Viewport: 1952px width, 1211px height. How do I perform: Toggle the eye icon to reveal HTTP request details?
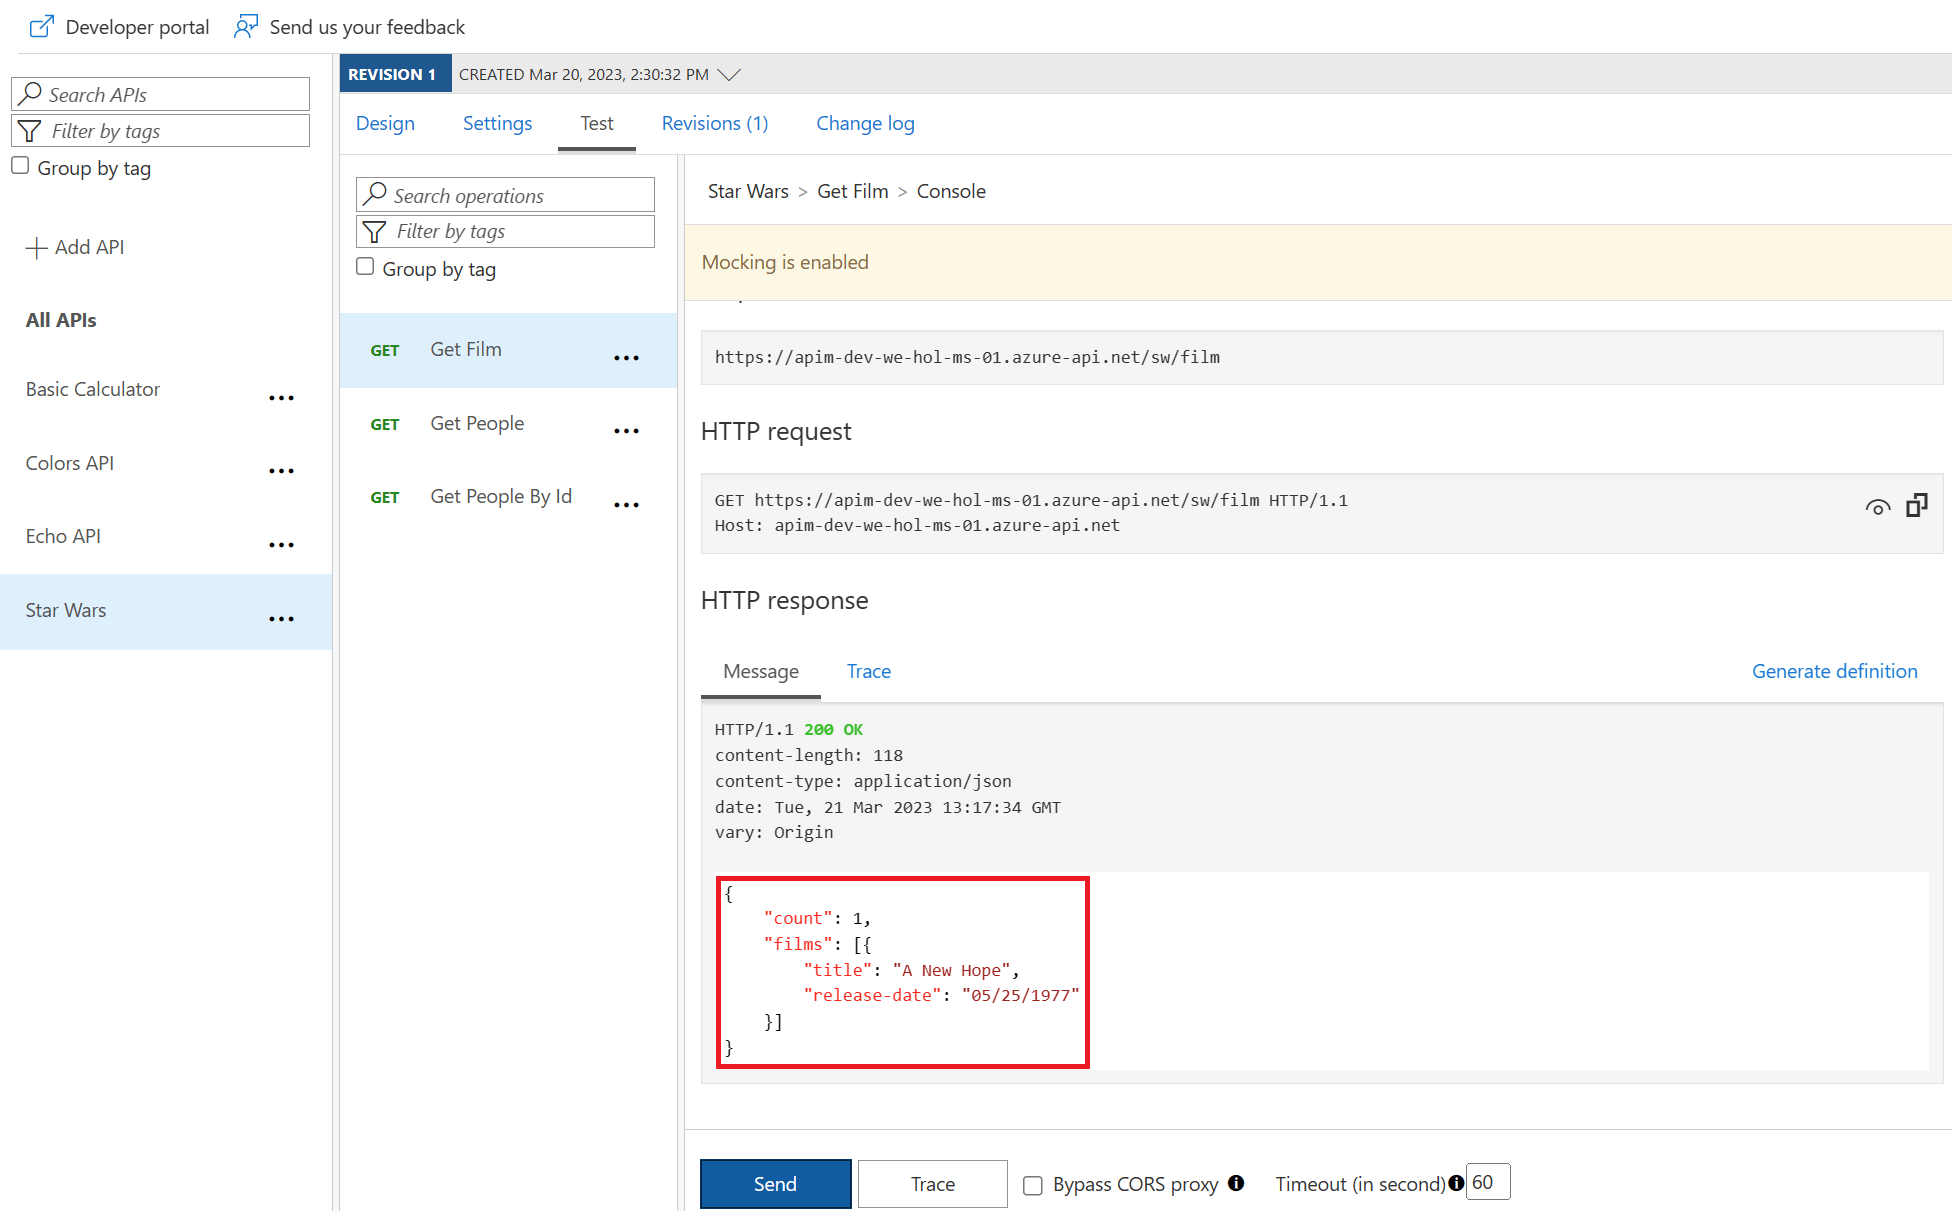coord(1878,508)
